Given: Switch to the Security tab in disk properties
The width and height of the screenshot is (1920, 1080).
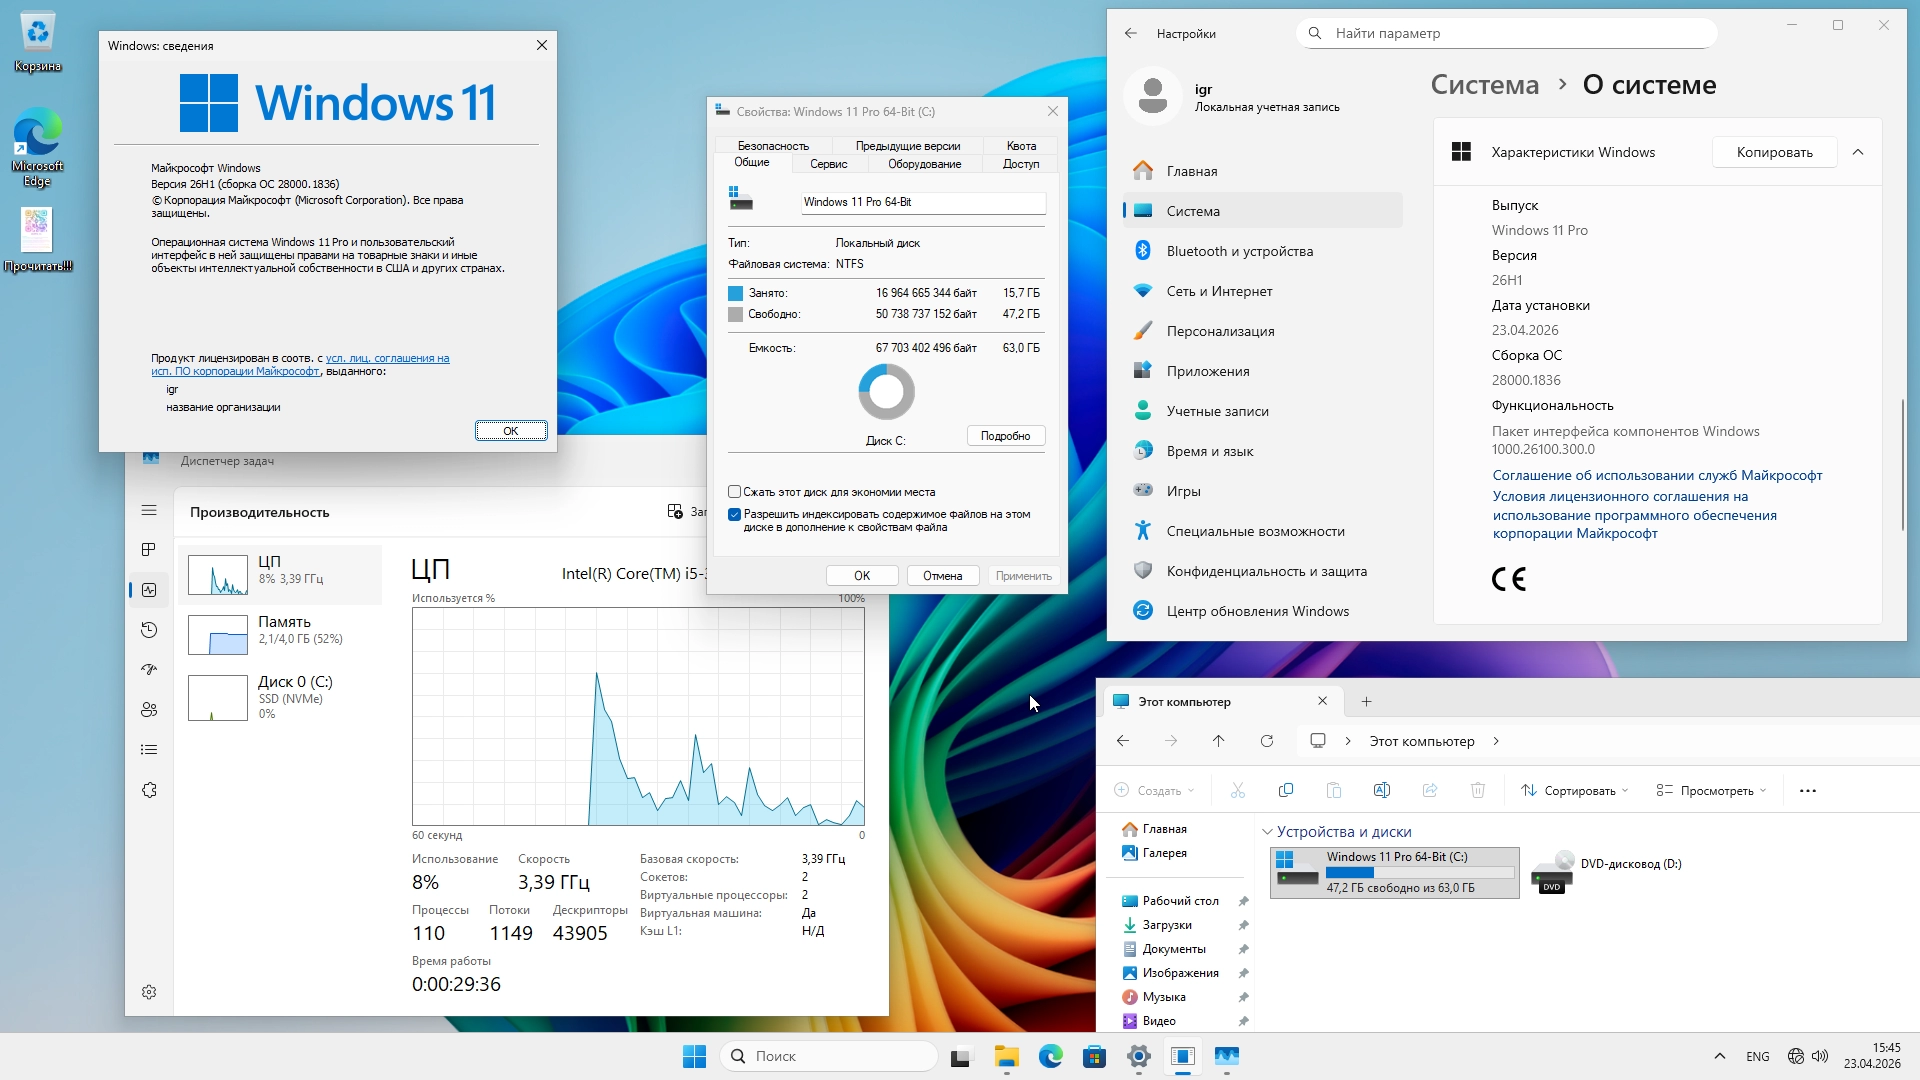Looking at the screenshot, I should pos(773,146).
